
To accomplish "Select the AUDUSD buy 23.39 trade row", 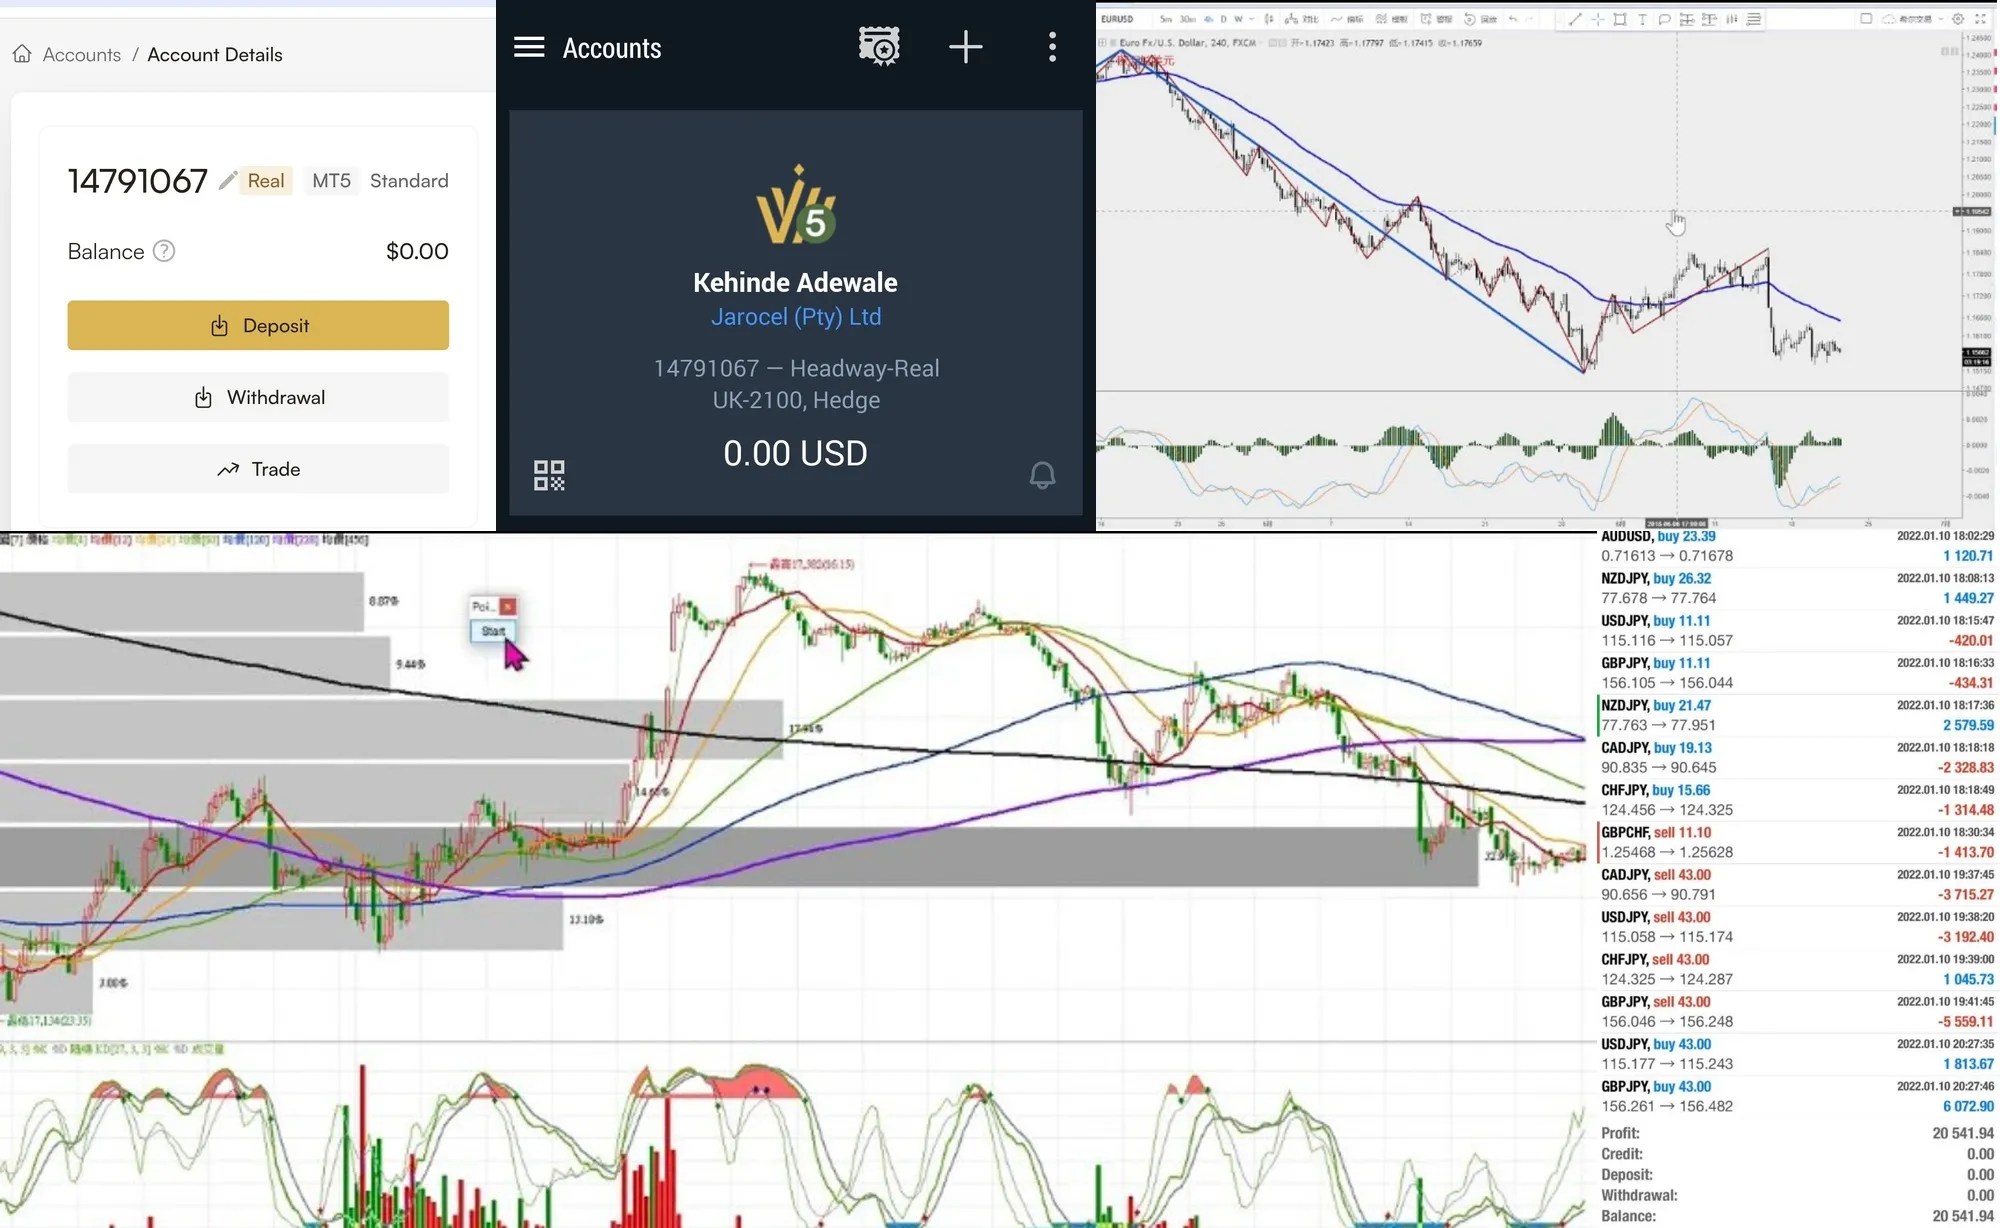I will pos(1797,546).
